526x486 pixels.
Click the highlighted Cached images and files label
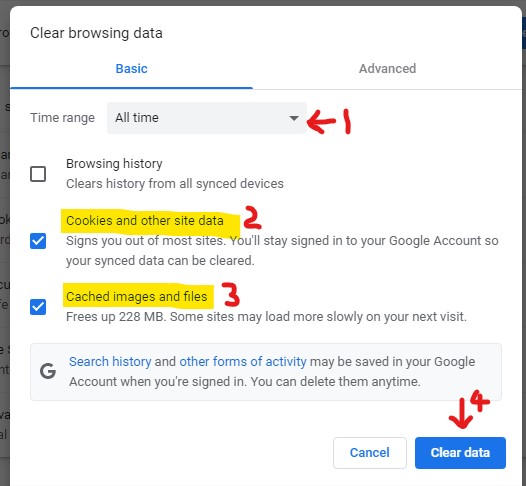[137, 296]
